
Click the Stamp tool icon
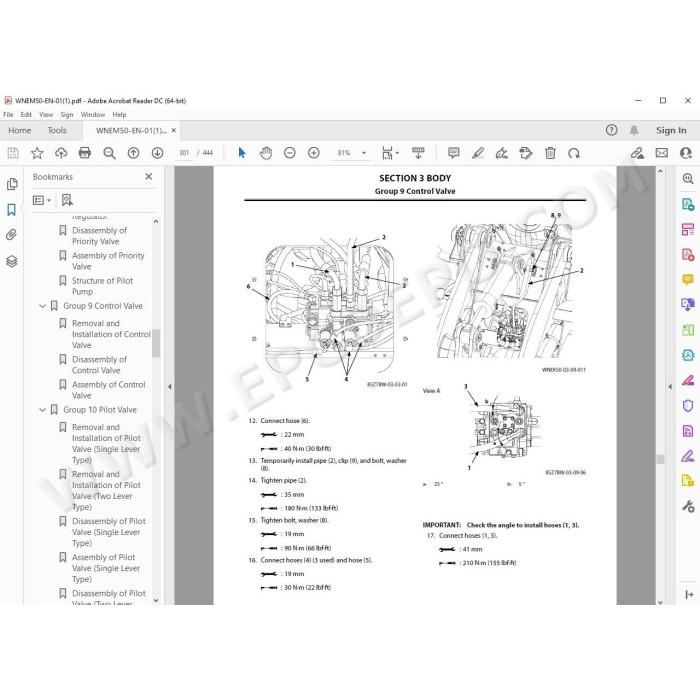pos(526,153)
